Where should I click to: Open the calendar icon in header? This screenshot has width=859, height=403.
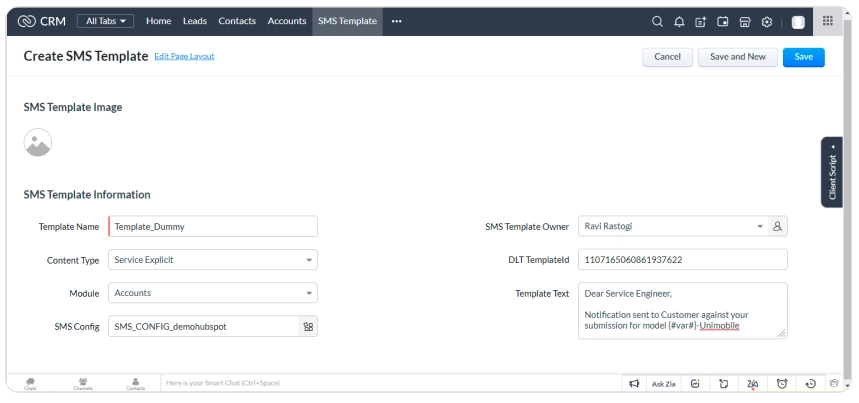click(x=722, y=22)
